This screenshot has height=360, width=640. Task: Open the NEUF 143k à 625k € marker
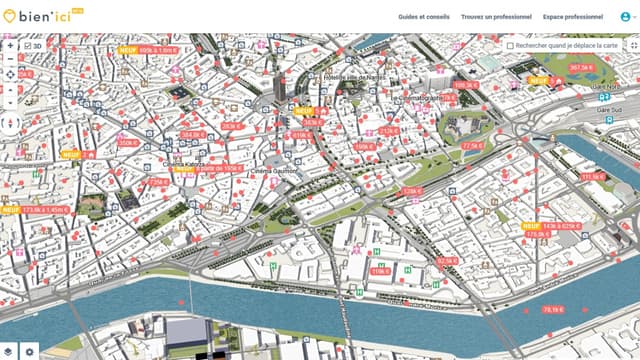pyautogui.click(x=551, y=226)
